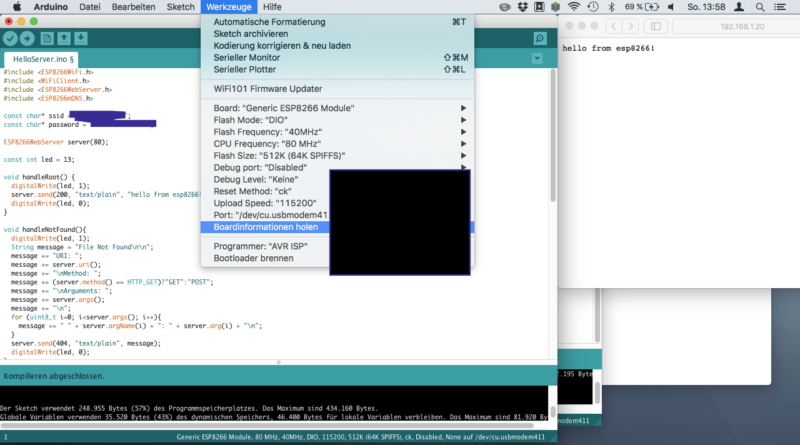
Task: Click the browser address field 192.168.20
Action: pyautogui.click(x=736, y=26)
